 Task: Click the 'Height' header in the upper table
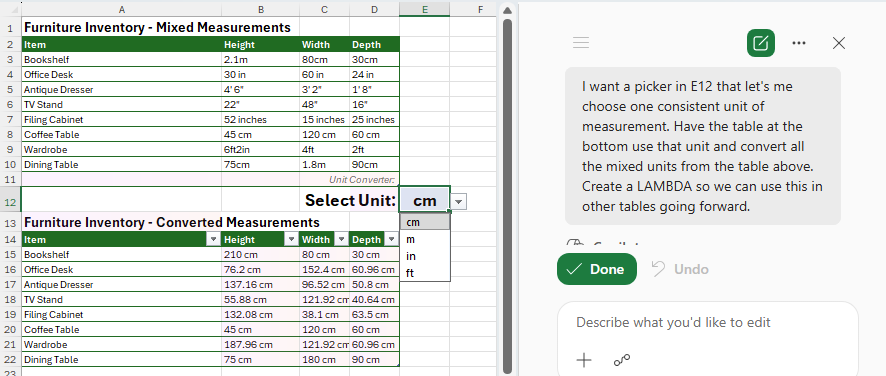(260, 45)
